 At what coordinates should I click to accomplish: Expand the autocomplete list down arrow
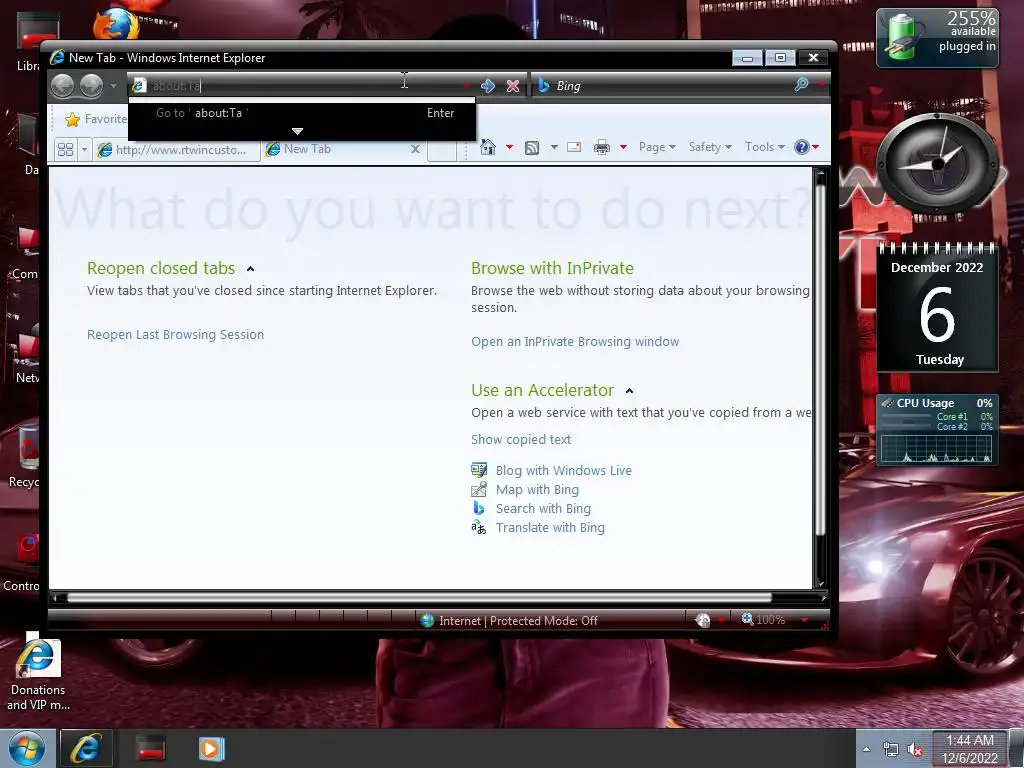297,131
